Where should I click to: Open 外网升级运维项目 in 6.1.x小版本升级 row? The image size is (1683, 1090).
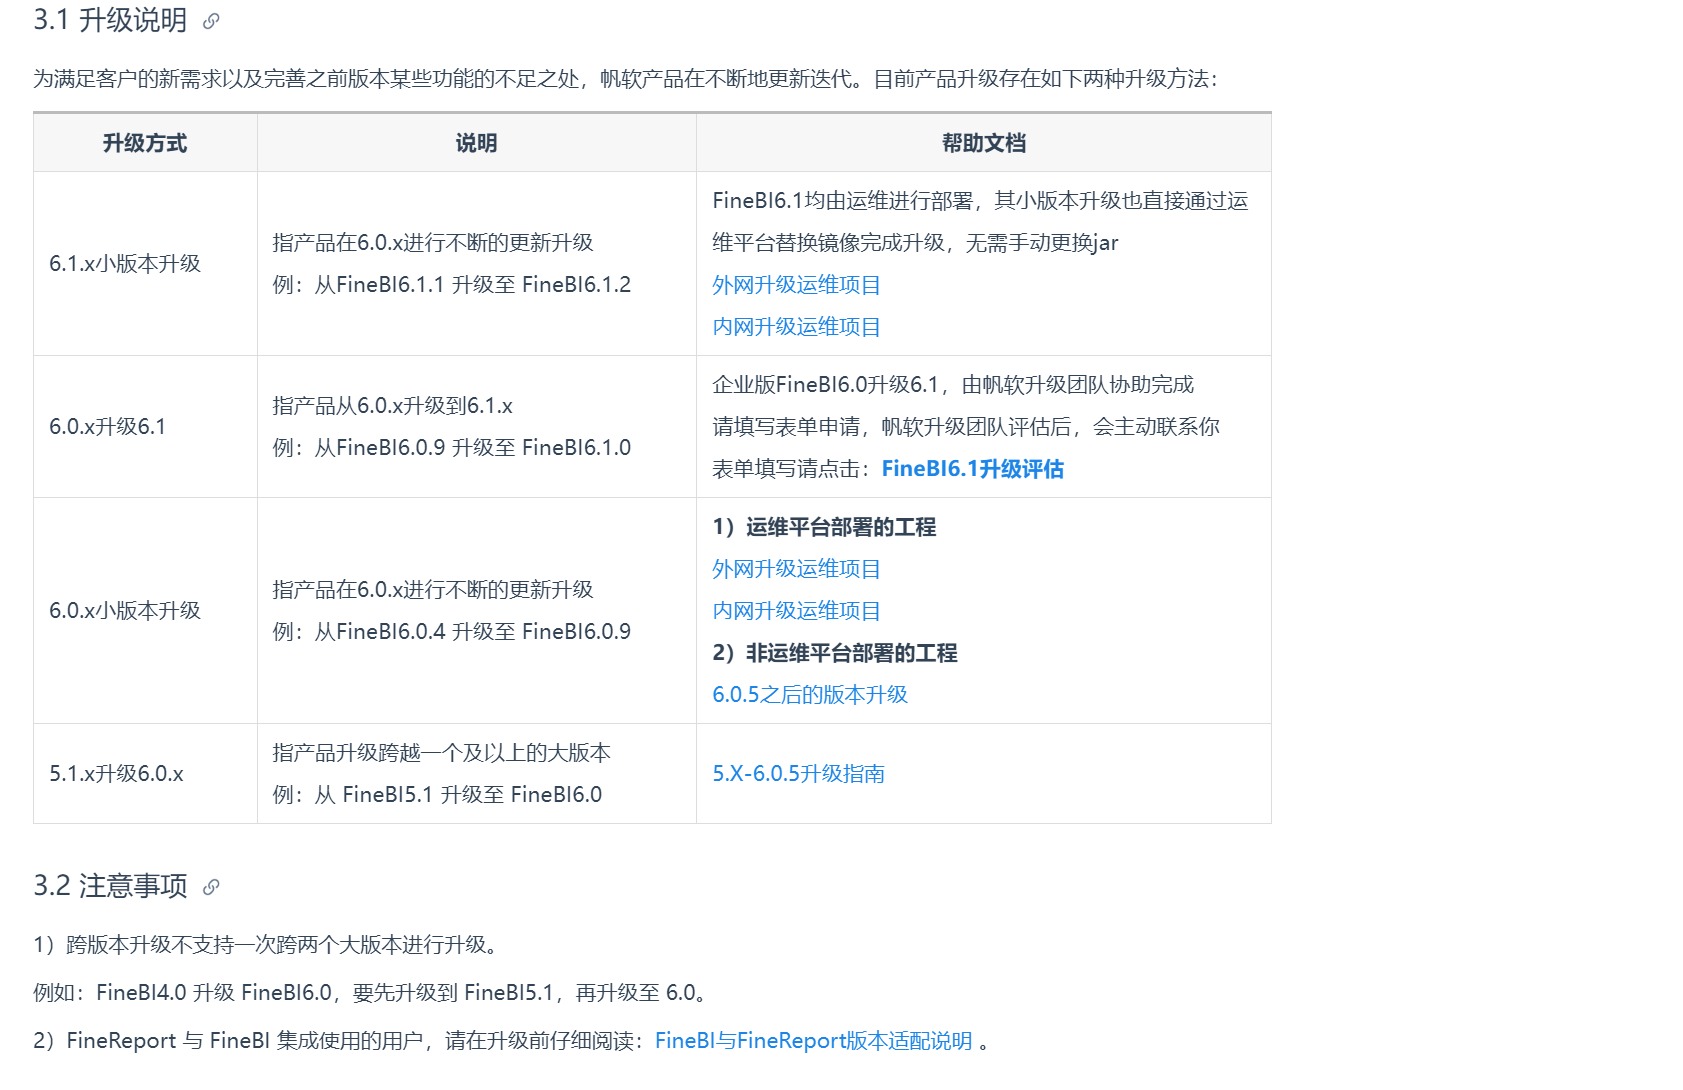(x=796, y=285)
